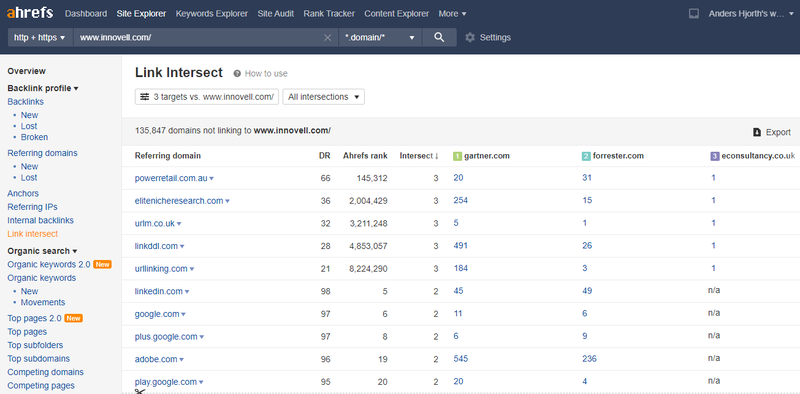Viewport: 800px width, 394px height.
Task: Open the notifications monitor icon
Action: [693, 14]
